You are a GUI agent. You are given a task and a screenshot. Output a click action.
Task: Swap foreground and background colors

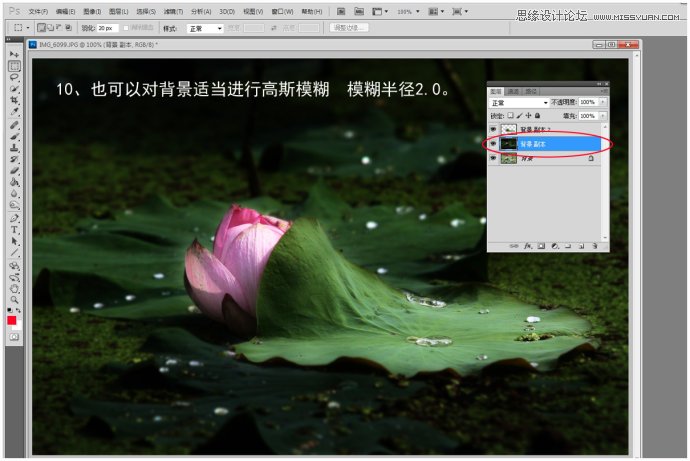tap(18, 311)
